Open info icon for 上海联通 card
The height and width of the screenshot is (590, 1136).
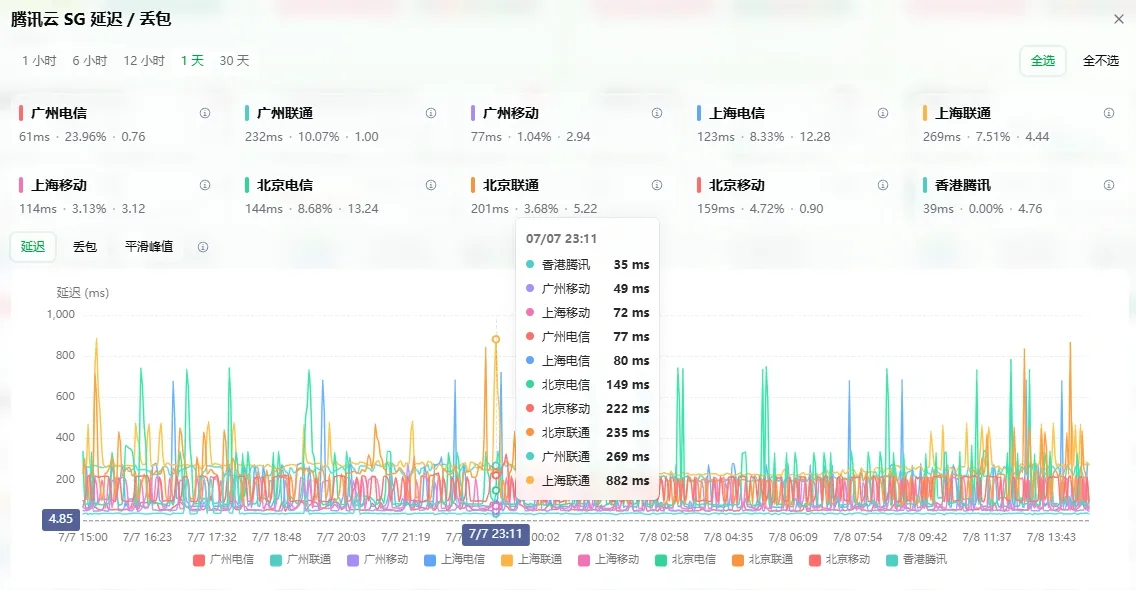[x=1109, y=113]
